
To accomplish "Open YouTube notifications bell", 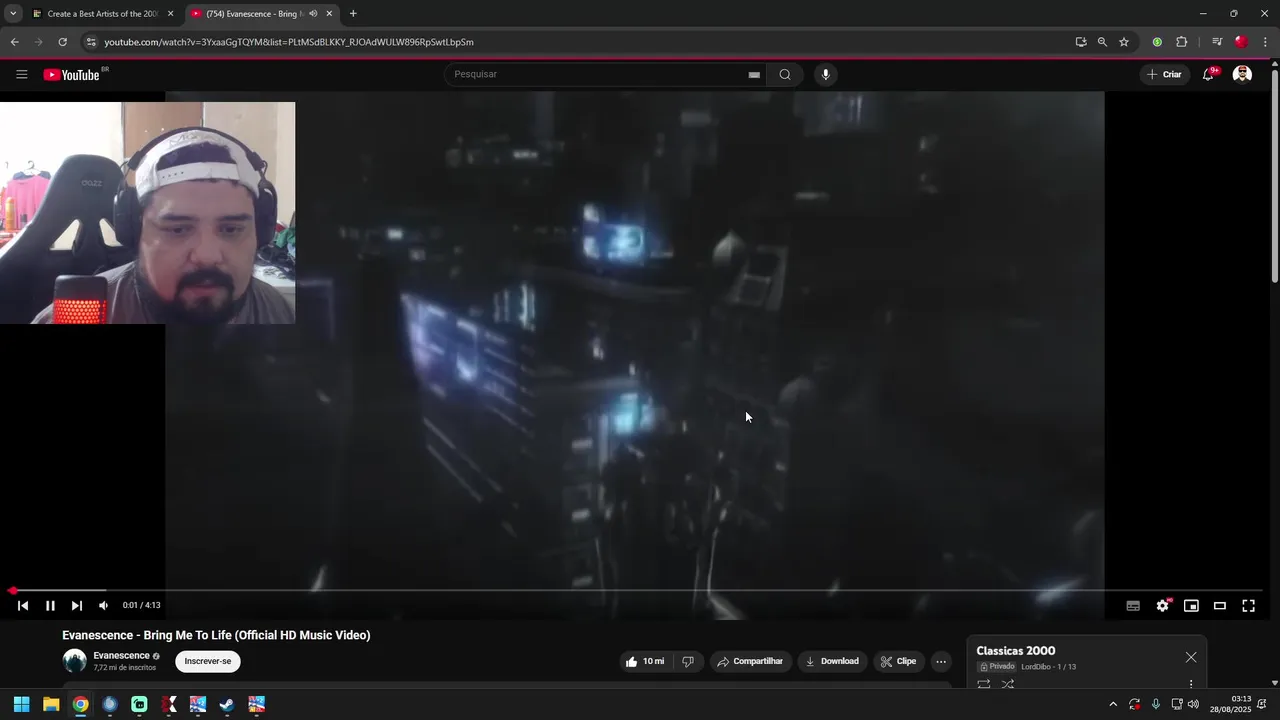I will click(x=1208, y=74).
